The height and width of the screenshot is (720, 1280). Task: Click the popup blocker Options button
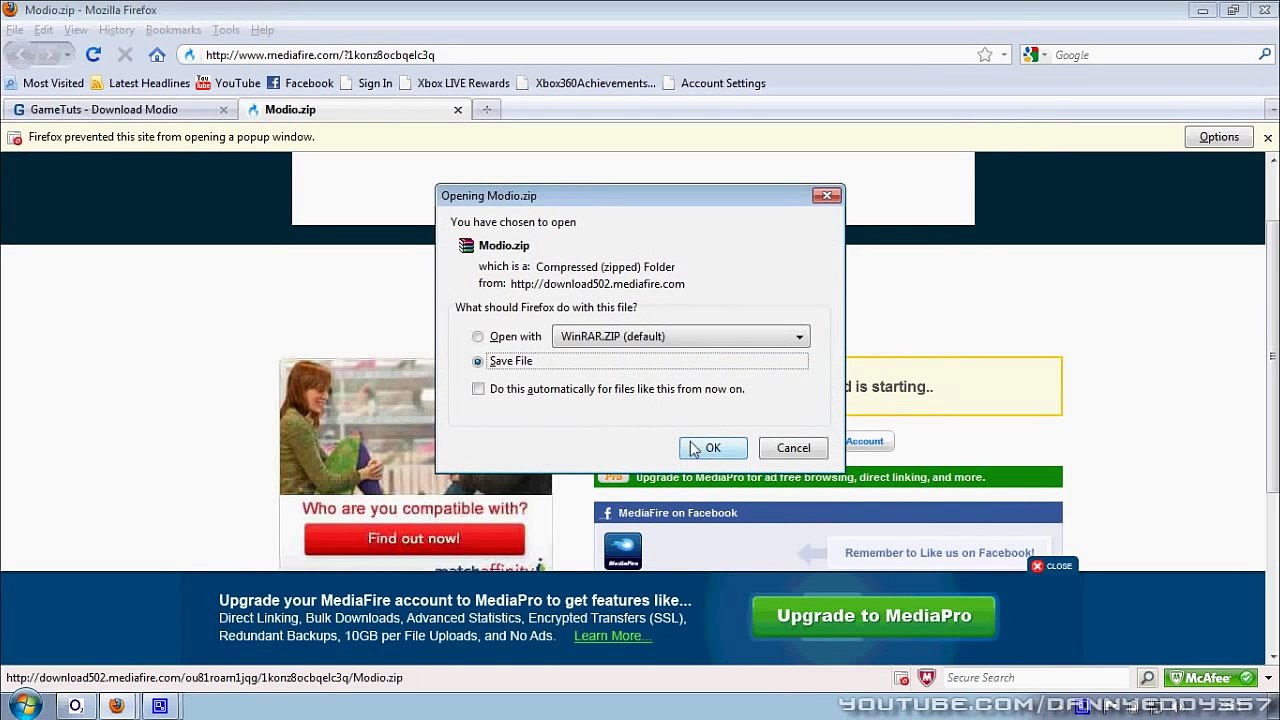pos(1219,137)
